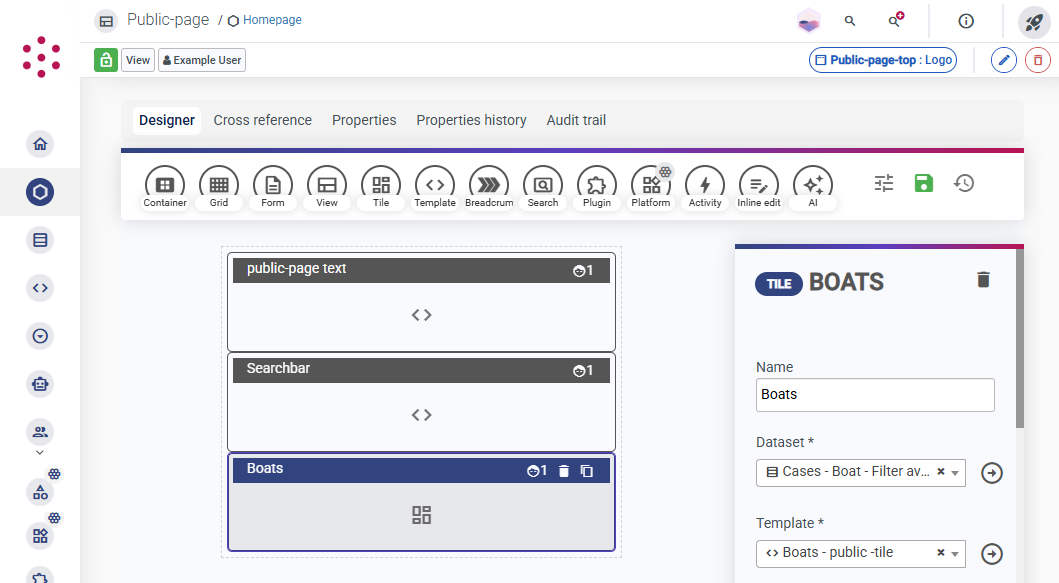Click the Public-page breadcrumb
The width and height of the screenshot is (1059, 583).
[x=168, y=20]
